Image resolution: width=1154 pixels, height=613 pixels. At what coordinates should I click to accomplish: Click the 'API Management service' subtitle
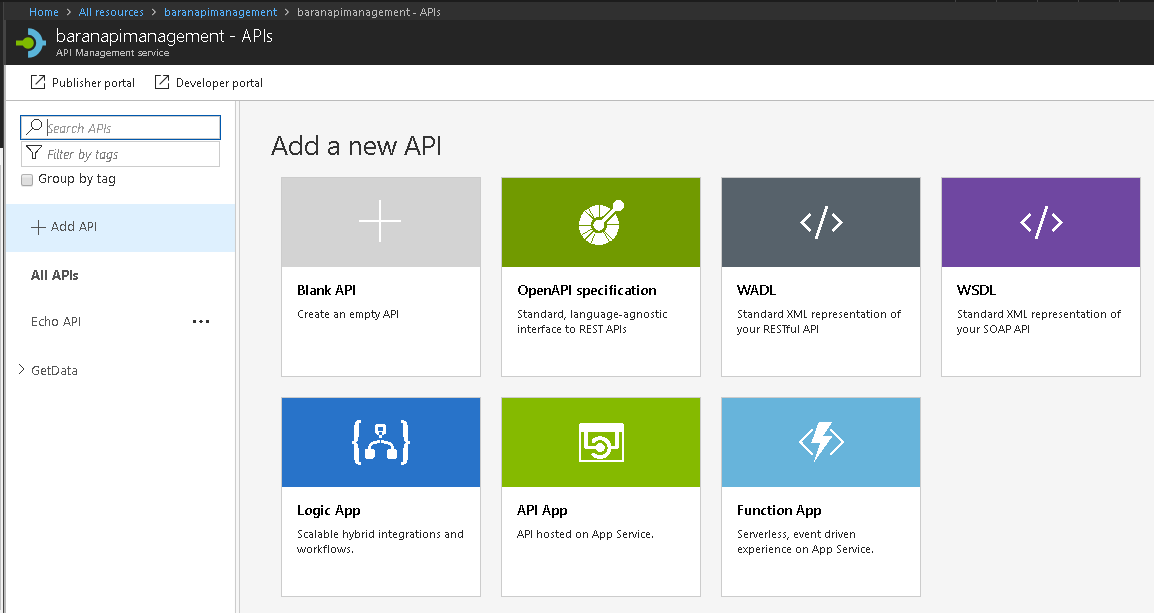click(113, 53)
